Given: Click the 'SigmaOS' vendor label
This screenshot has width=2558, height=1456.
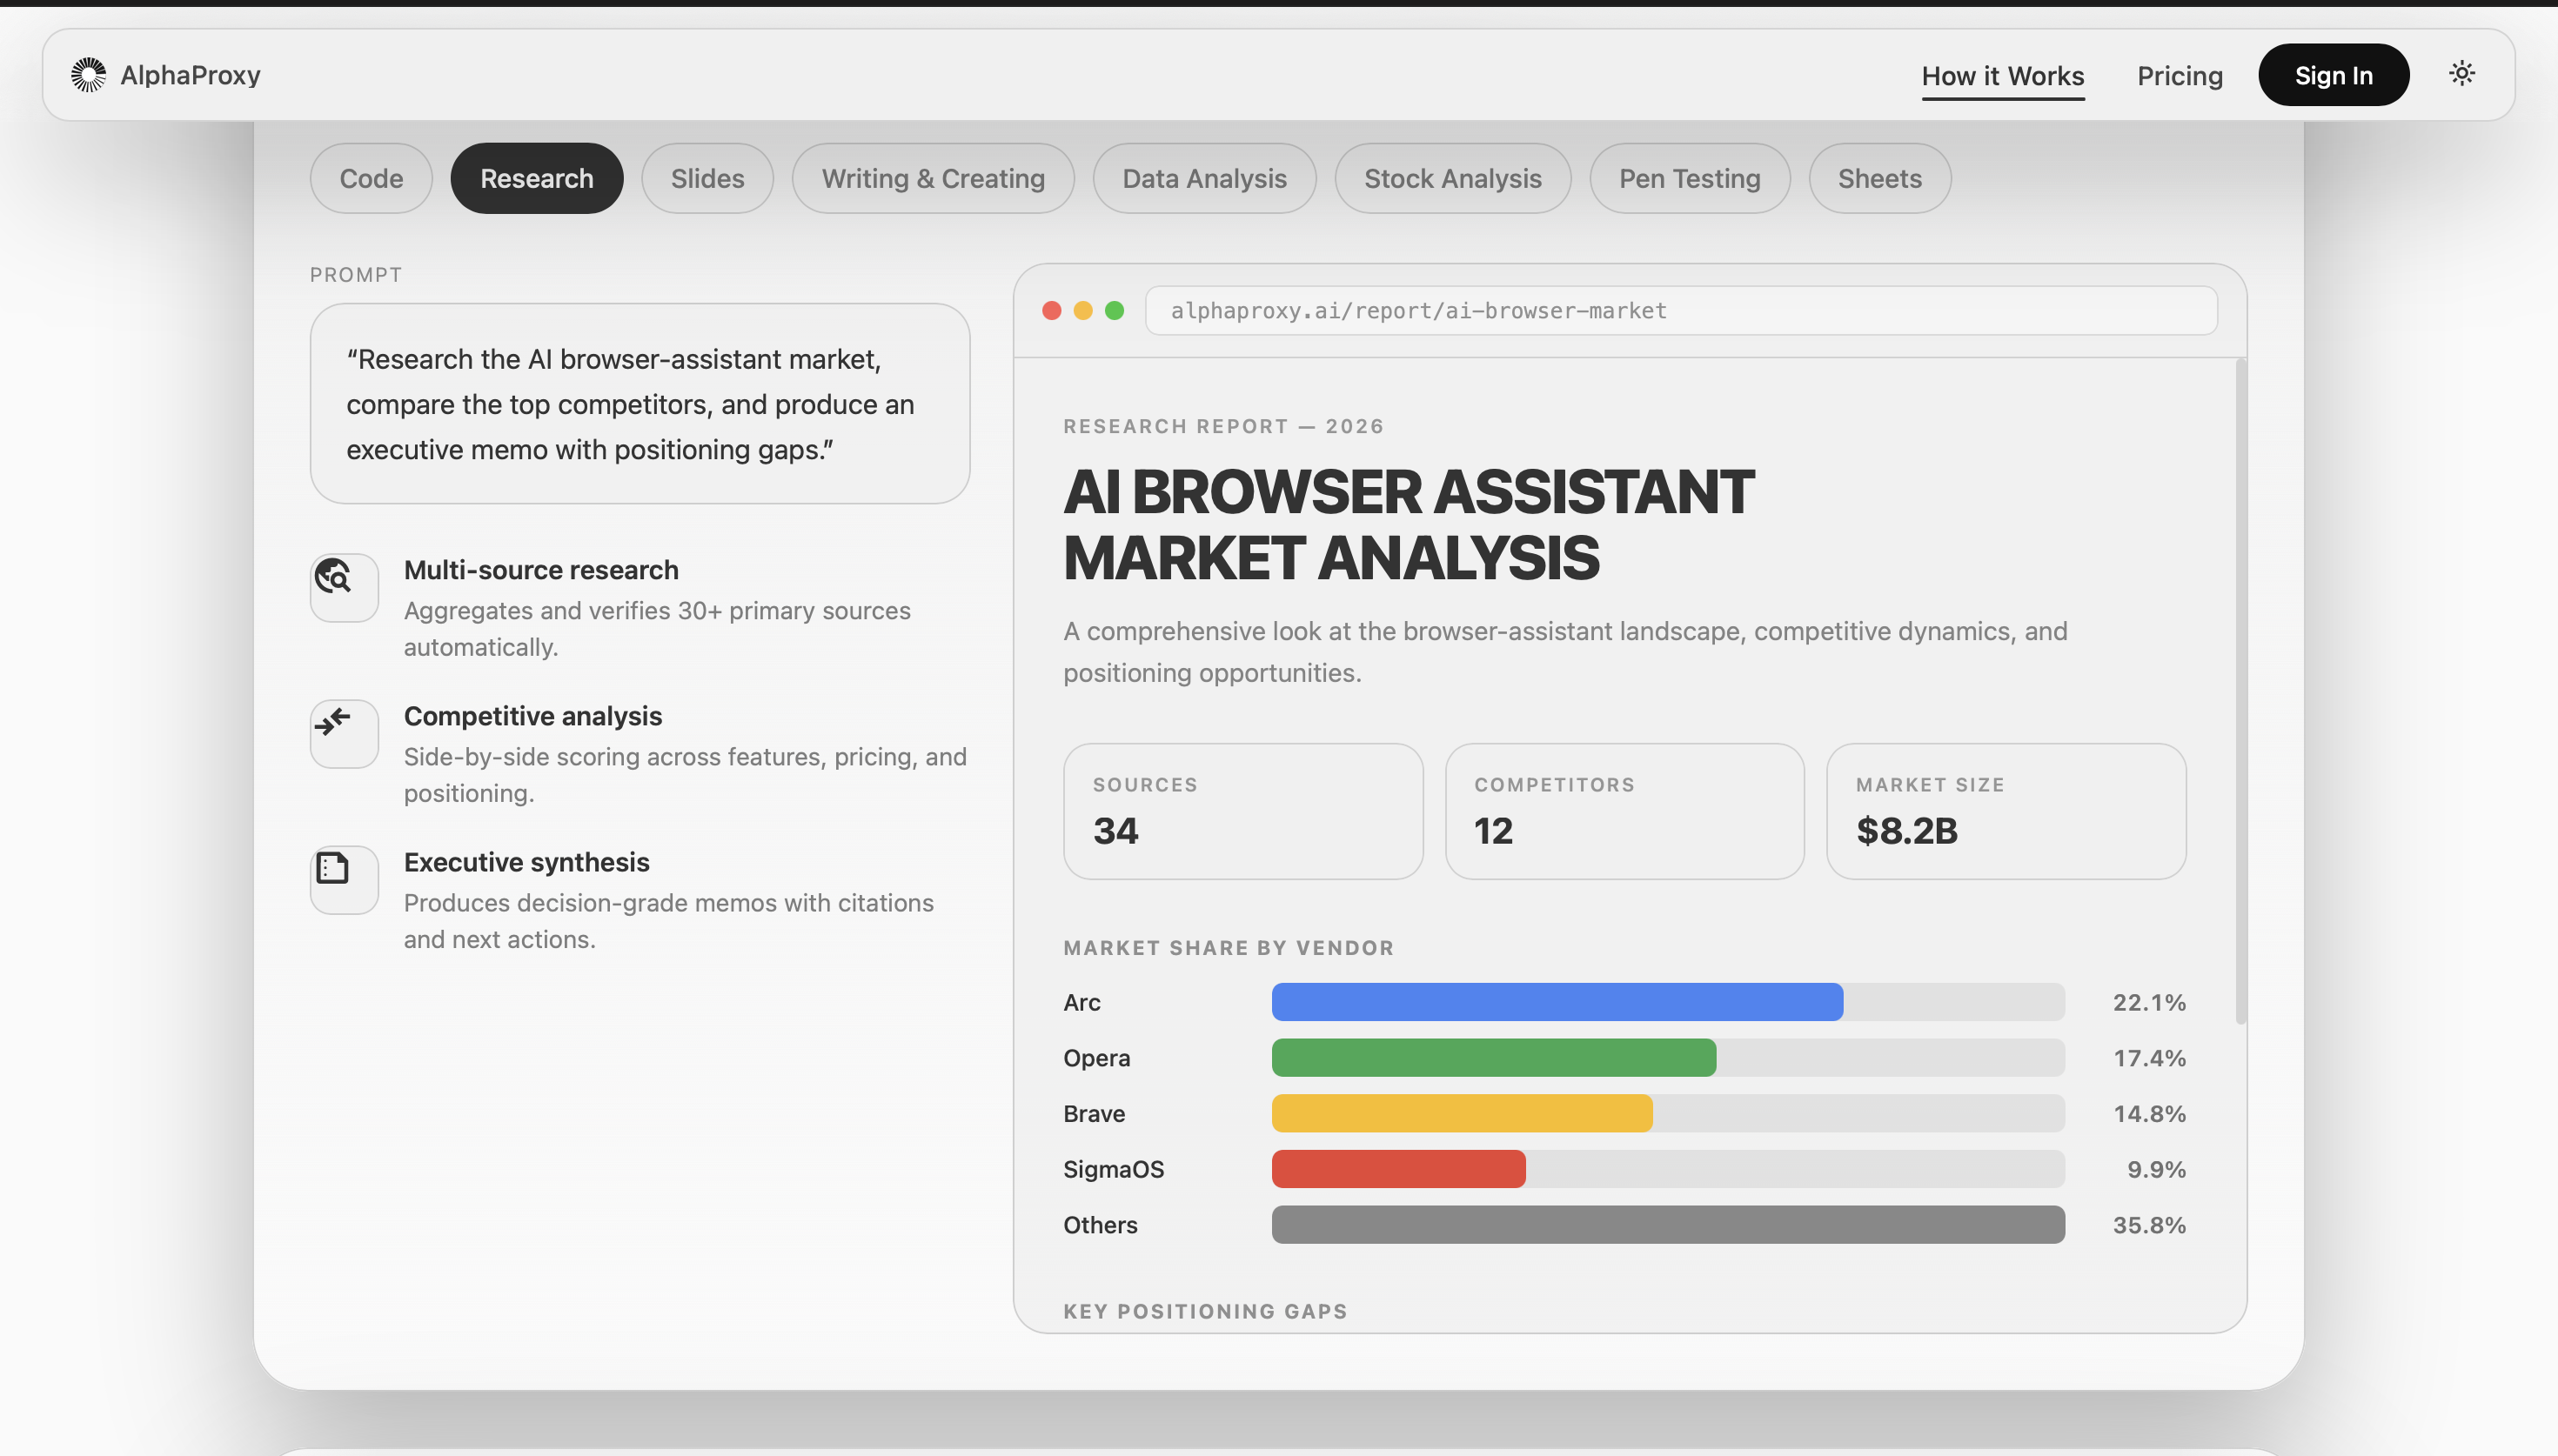Looking at the screenshot, I should [x=1114, y=1169].
